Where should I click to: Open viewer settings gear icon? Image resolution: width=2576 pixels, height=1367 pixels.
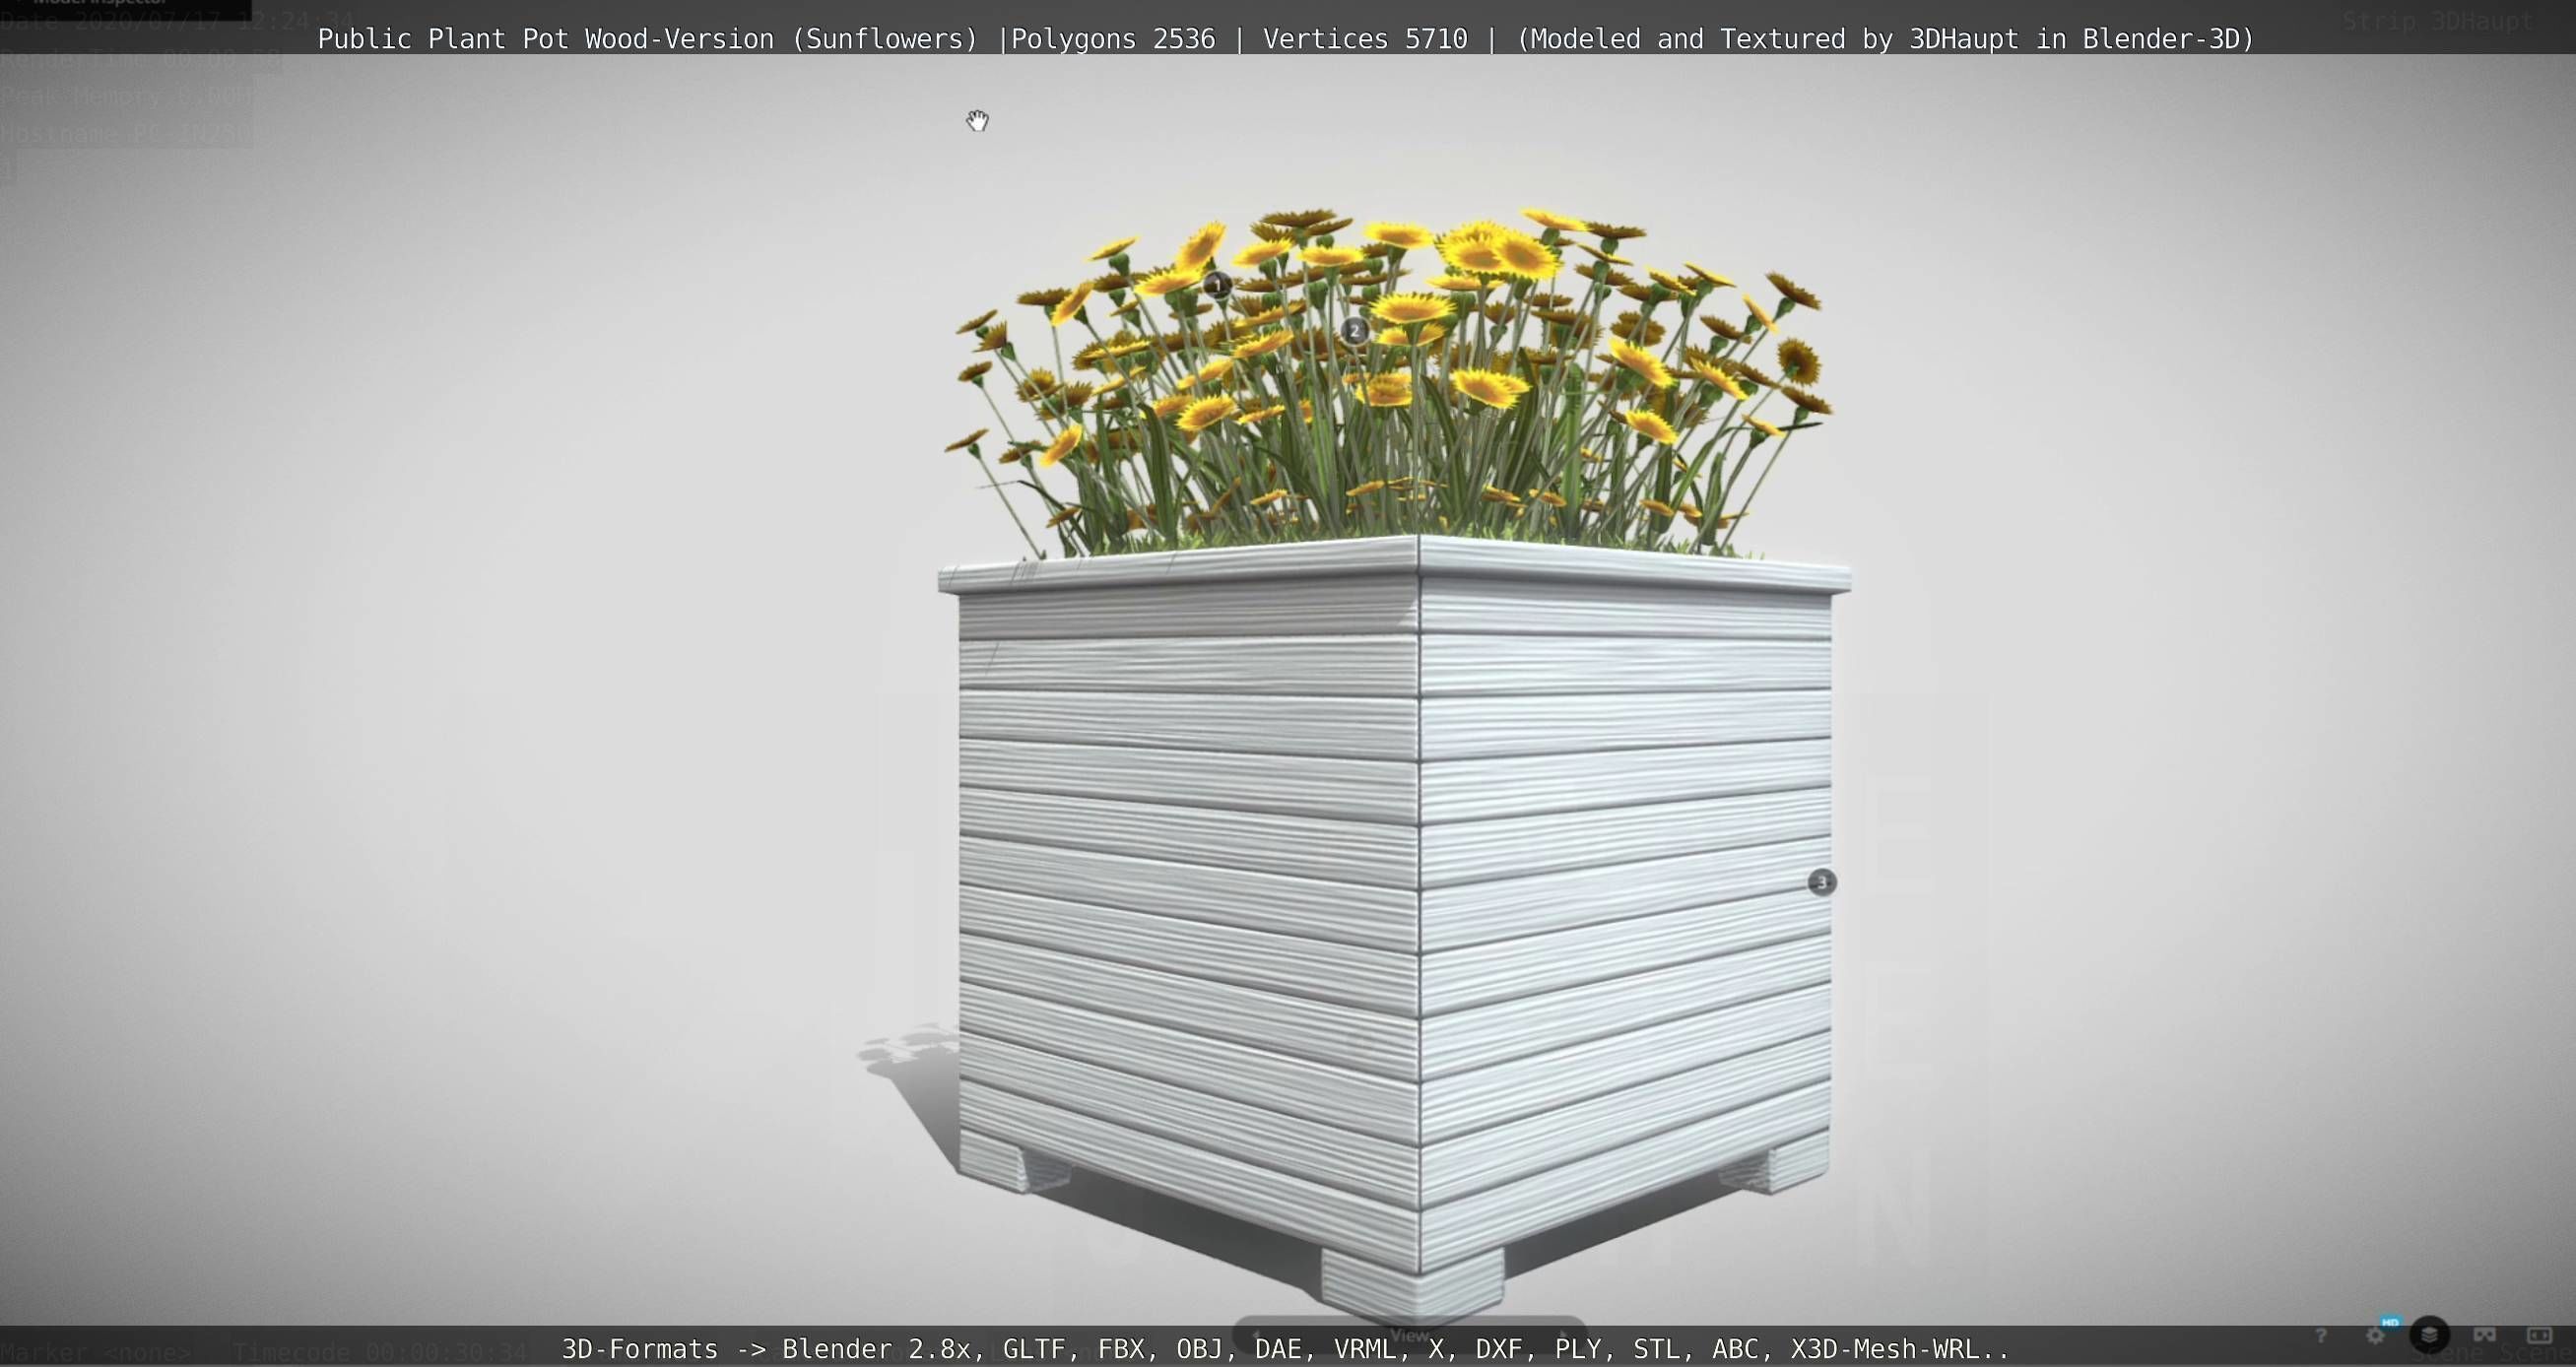pos(2376,1335)
